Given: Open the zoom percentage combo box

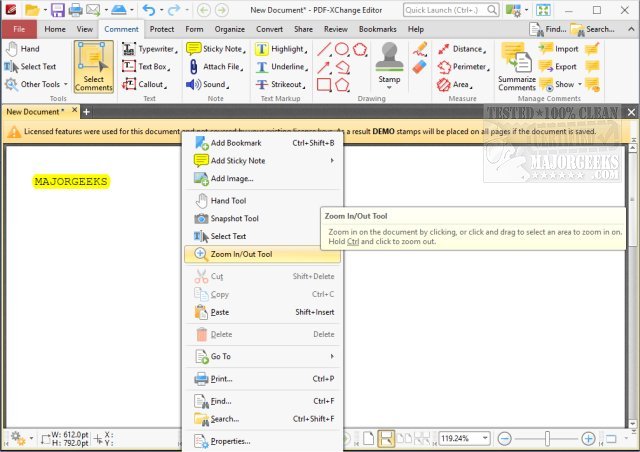Looking at the screenshot, I should pyautogui.click(x=464, y=439).
